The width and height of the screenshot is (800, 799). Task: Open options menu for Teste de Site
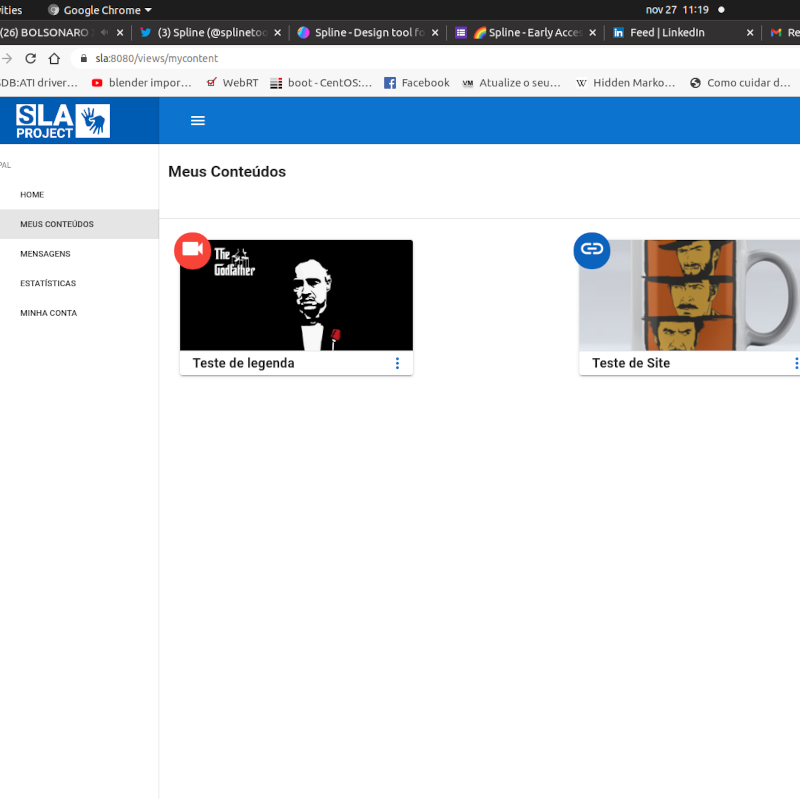(795, 364)
